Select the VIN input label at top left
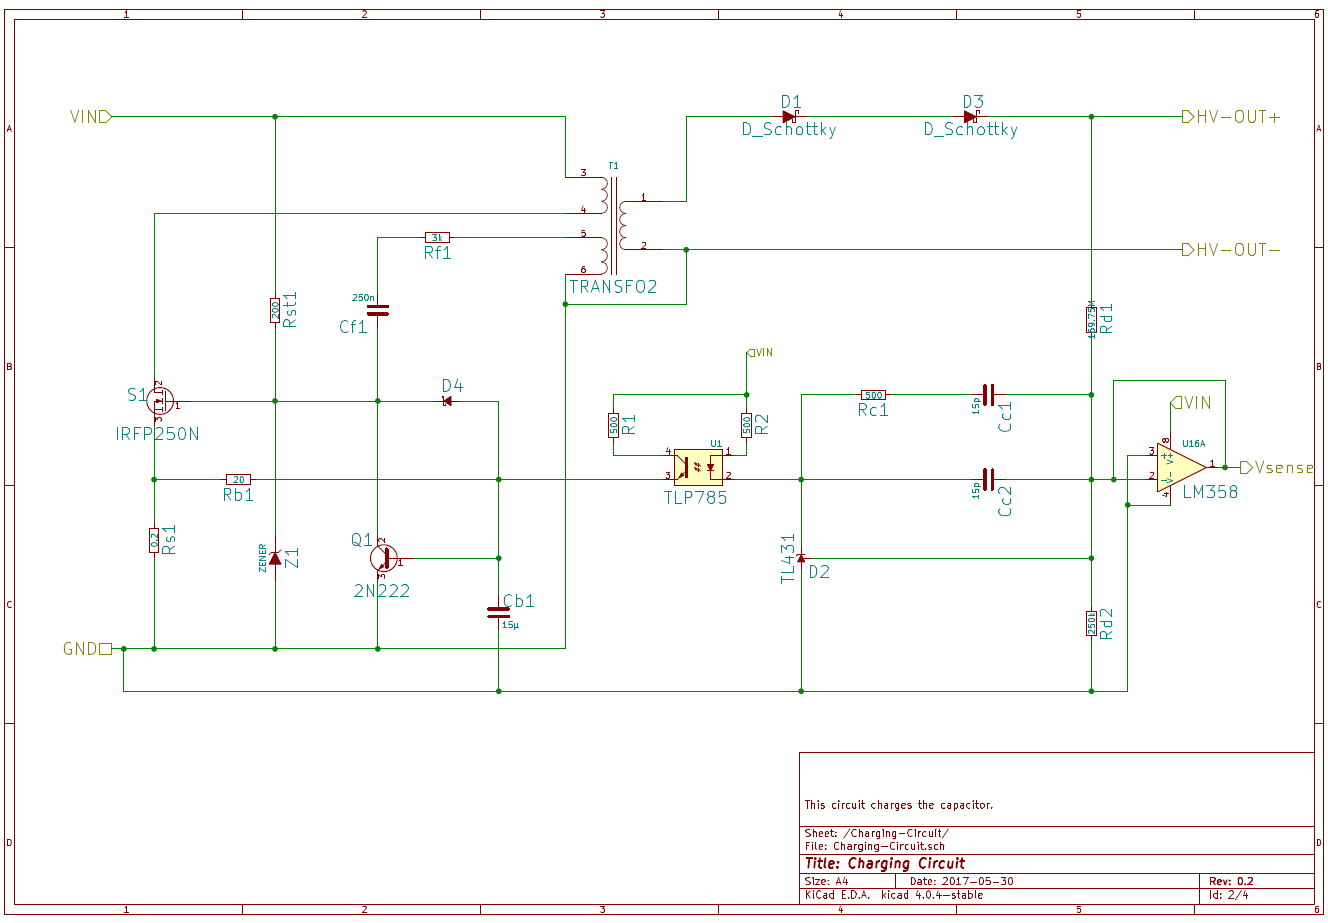The width and height of the screenshot is (1328, 923). 89,117
